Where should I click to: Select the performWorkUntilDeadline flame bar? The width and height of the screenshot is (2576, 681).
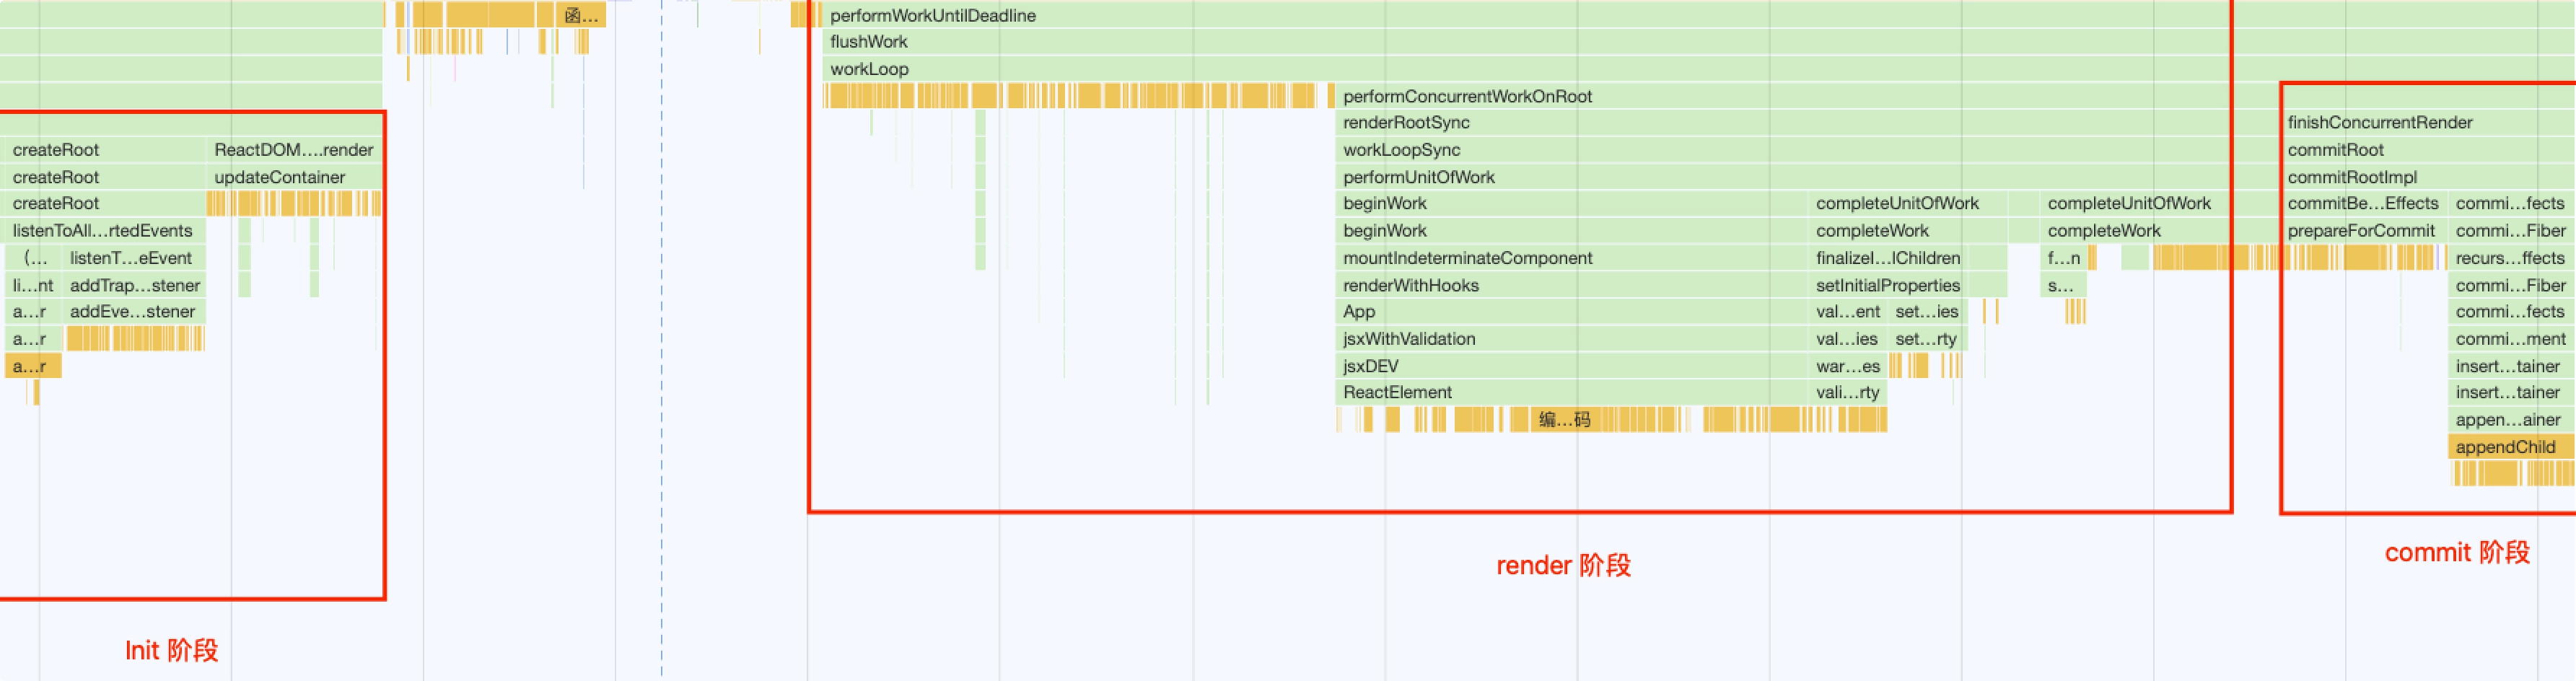[932, 15]
